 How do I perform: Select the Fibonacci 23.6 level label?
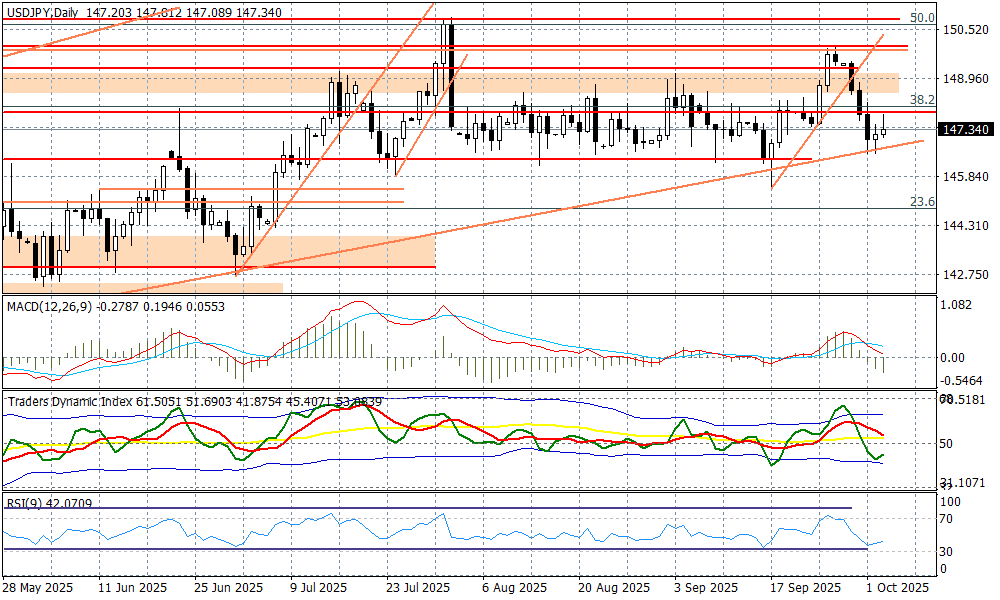click(x=922, y=202)
